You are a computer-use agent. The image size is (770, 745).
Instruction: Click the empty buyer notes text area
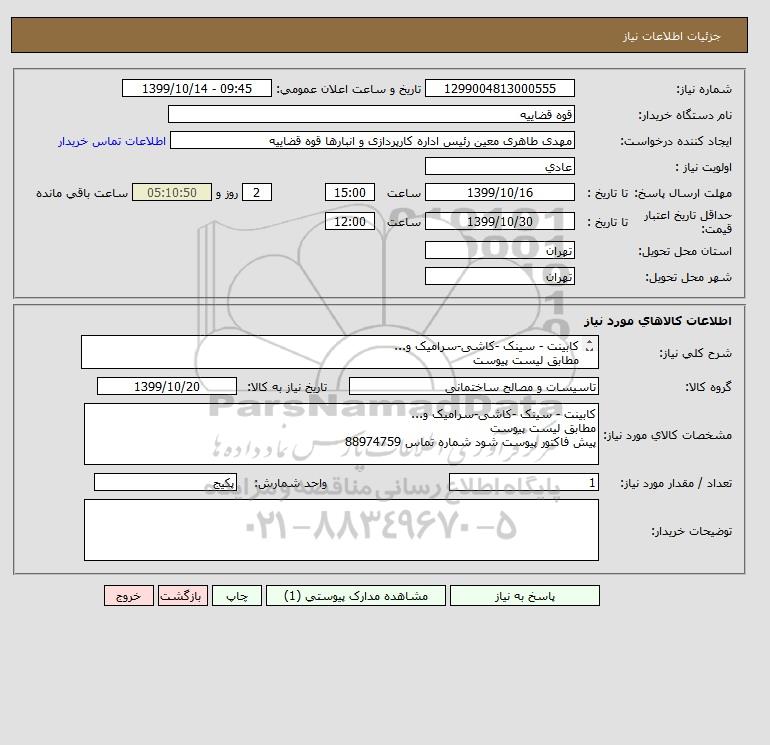341,530
